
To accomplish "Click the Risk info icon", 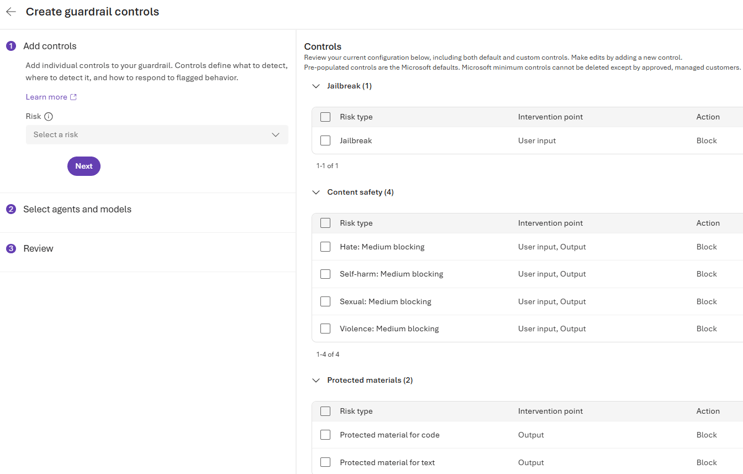I will tap(48, 117).
